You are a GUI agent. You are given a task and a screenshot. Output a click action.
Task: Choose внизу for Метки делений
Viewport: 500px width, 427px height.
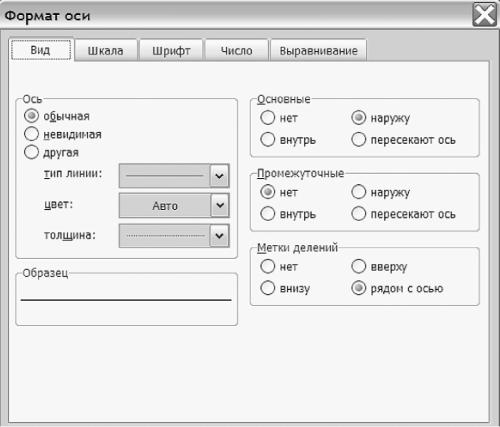(268, 288)
